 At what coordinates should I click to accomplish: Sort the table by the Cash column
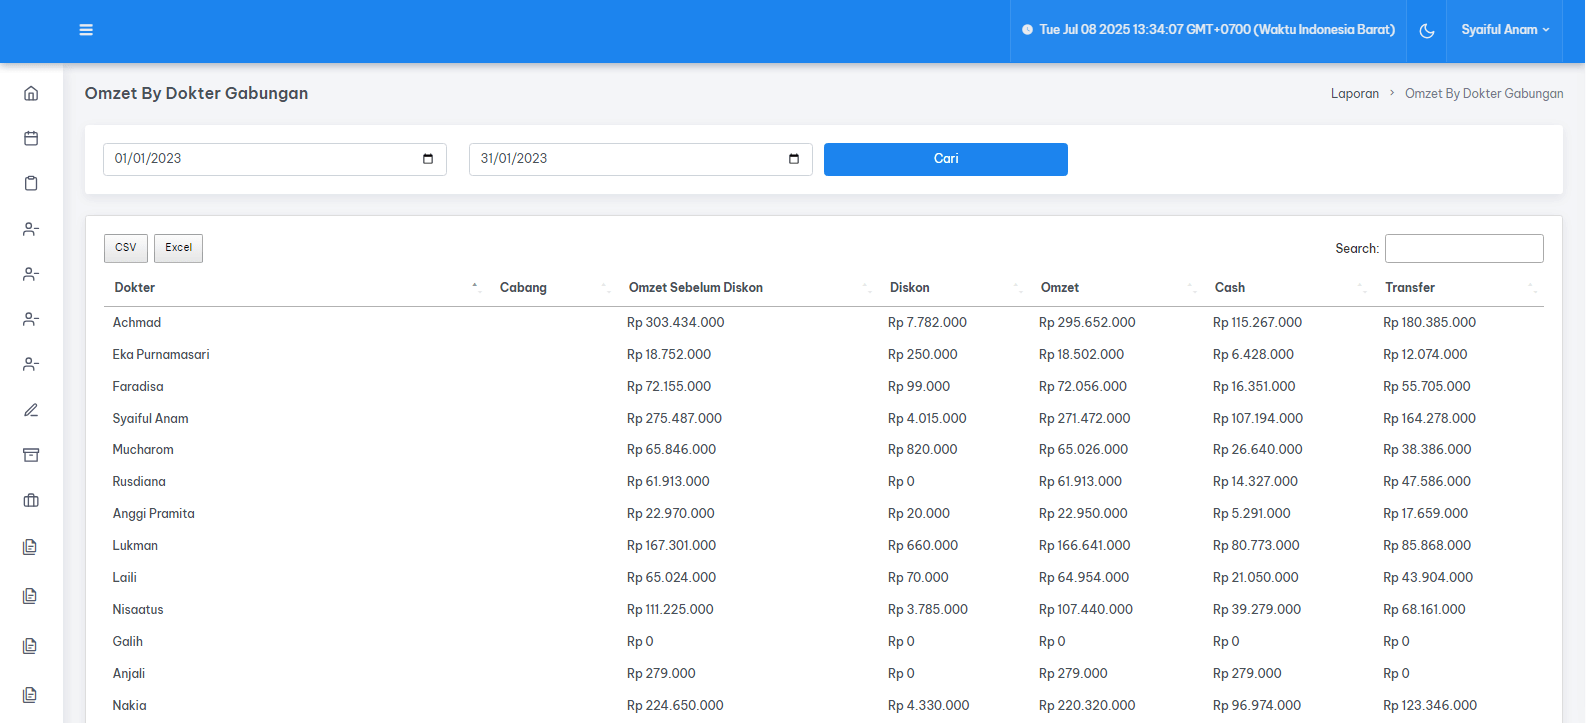click(x=1290, y=288)
